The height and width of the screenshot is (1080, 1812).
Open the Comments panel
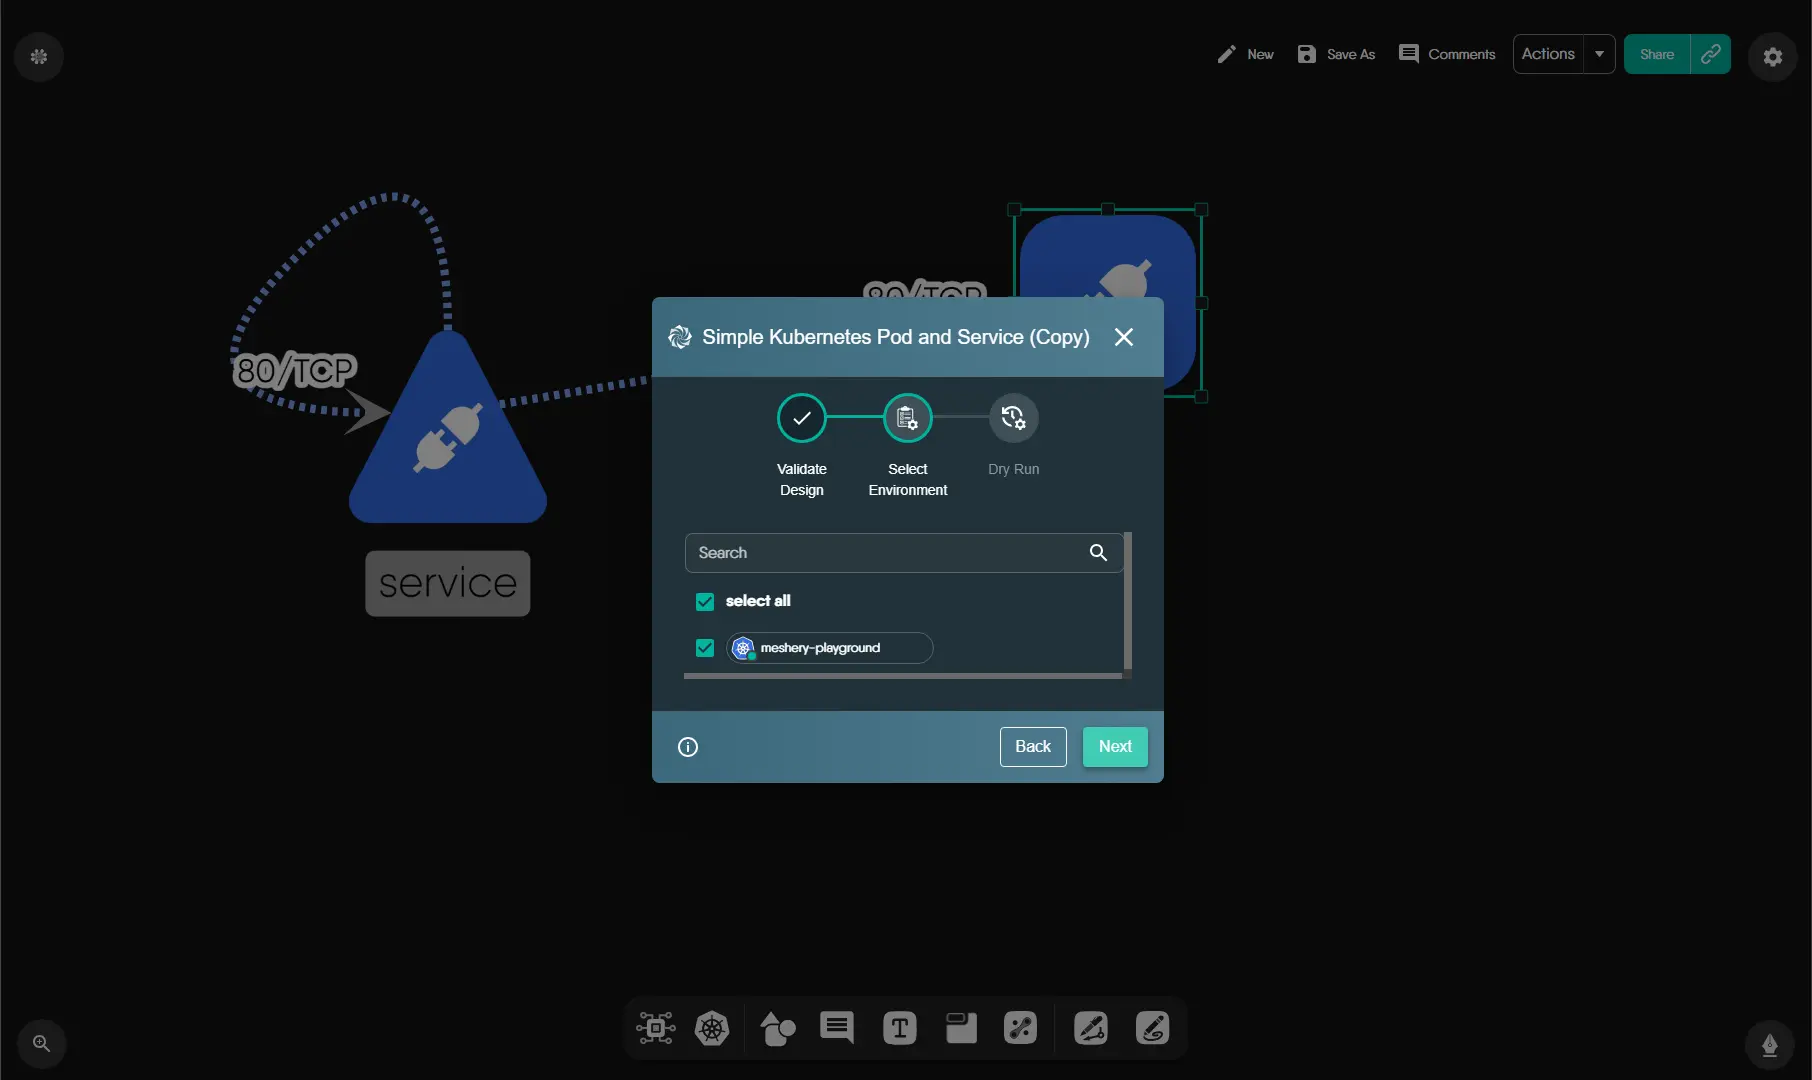click(x=1447, y=54)
